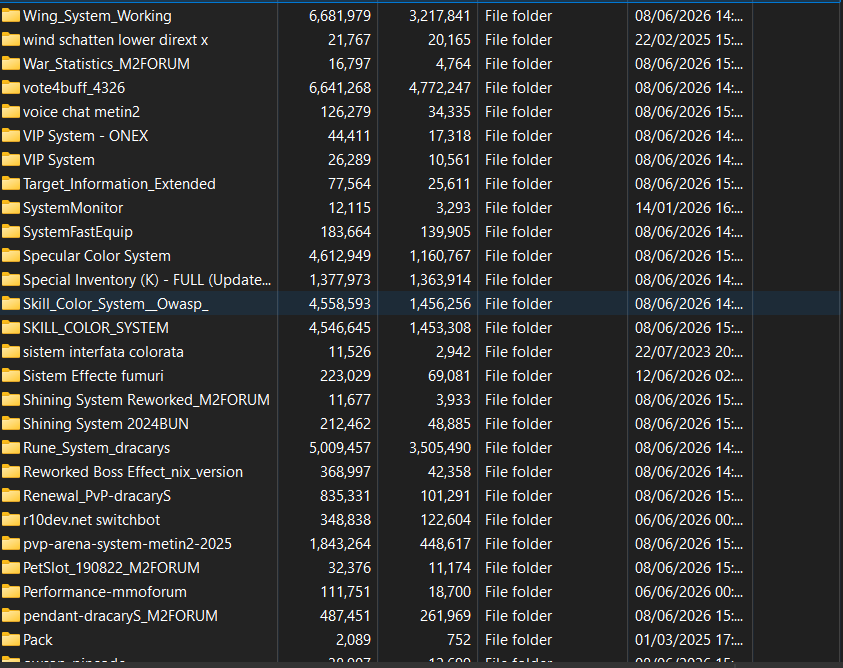Click the Specular Color System folder icon
This screenshot has width=843, height=668.
click(11, 255)
